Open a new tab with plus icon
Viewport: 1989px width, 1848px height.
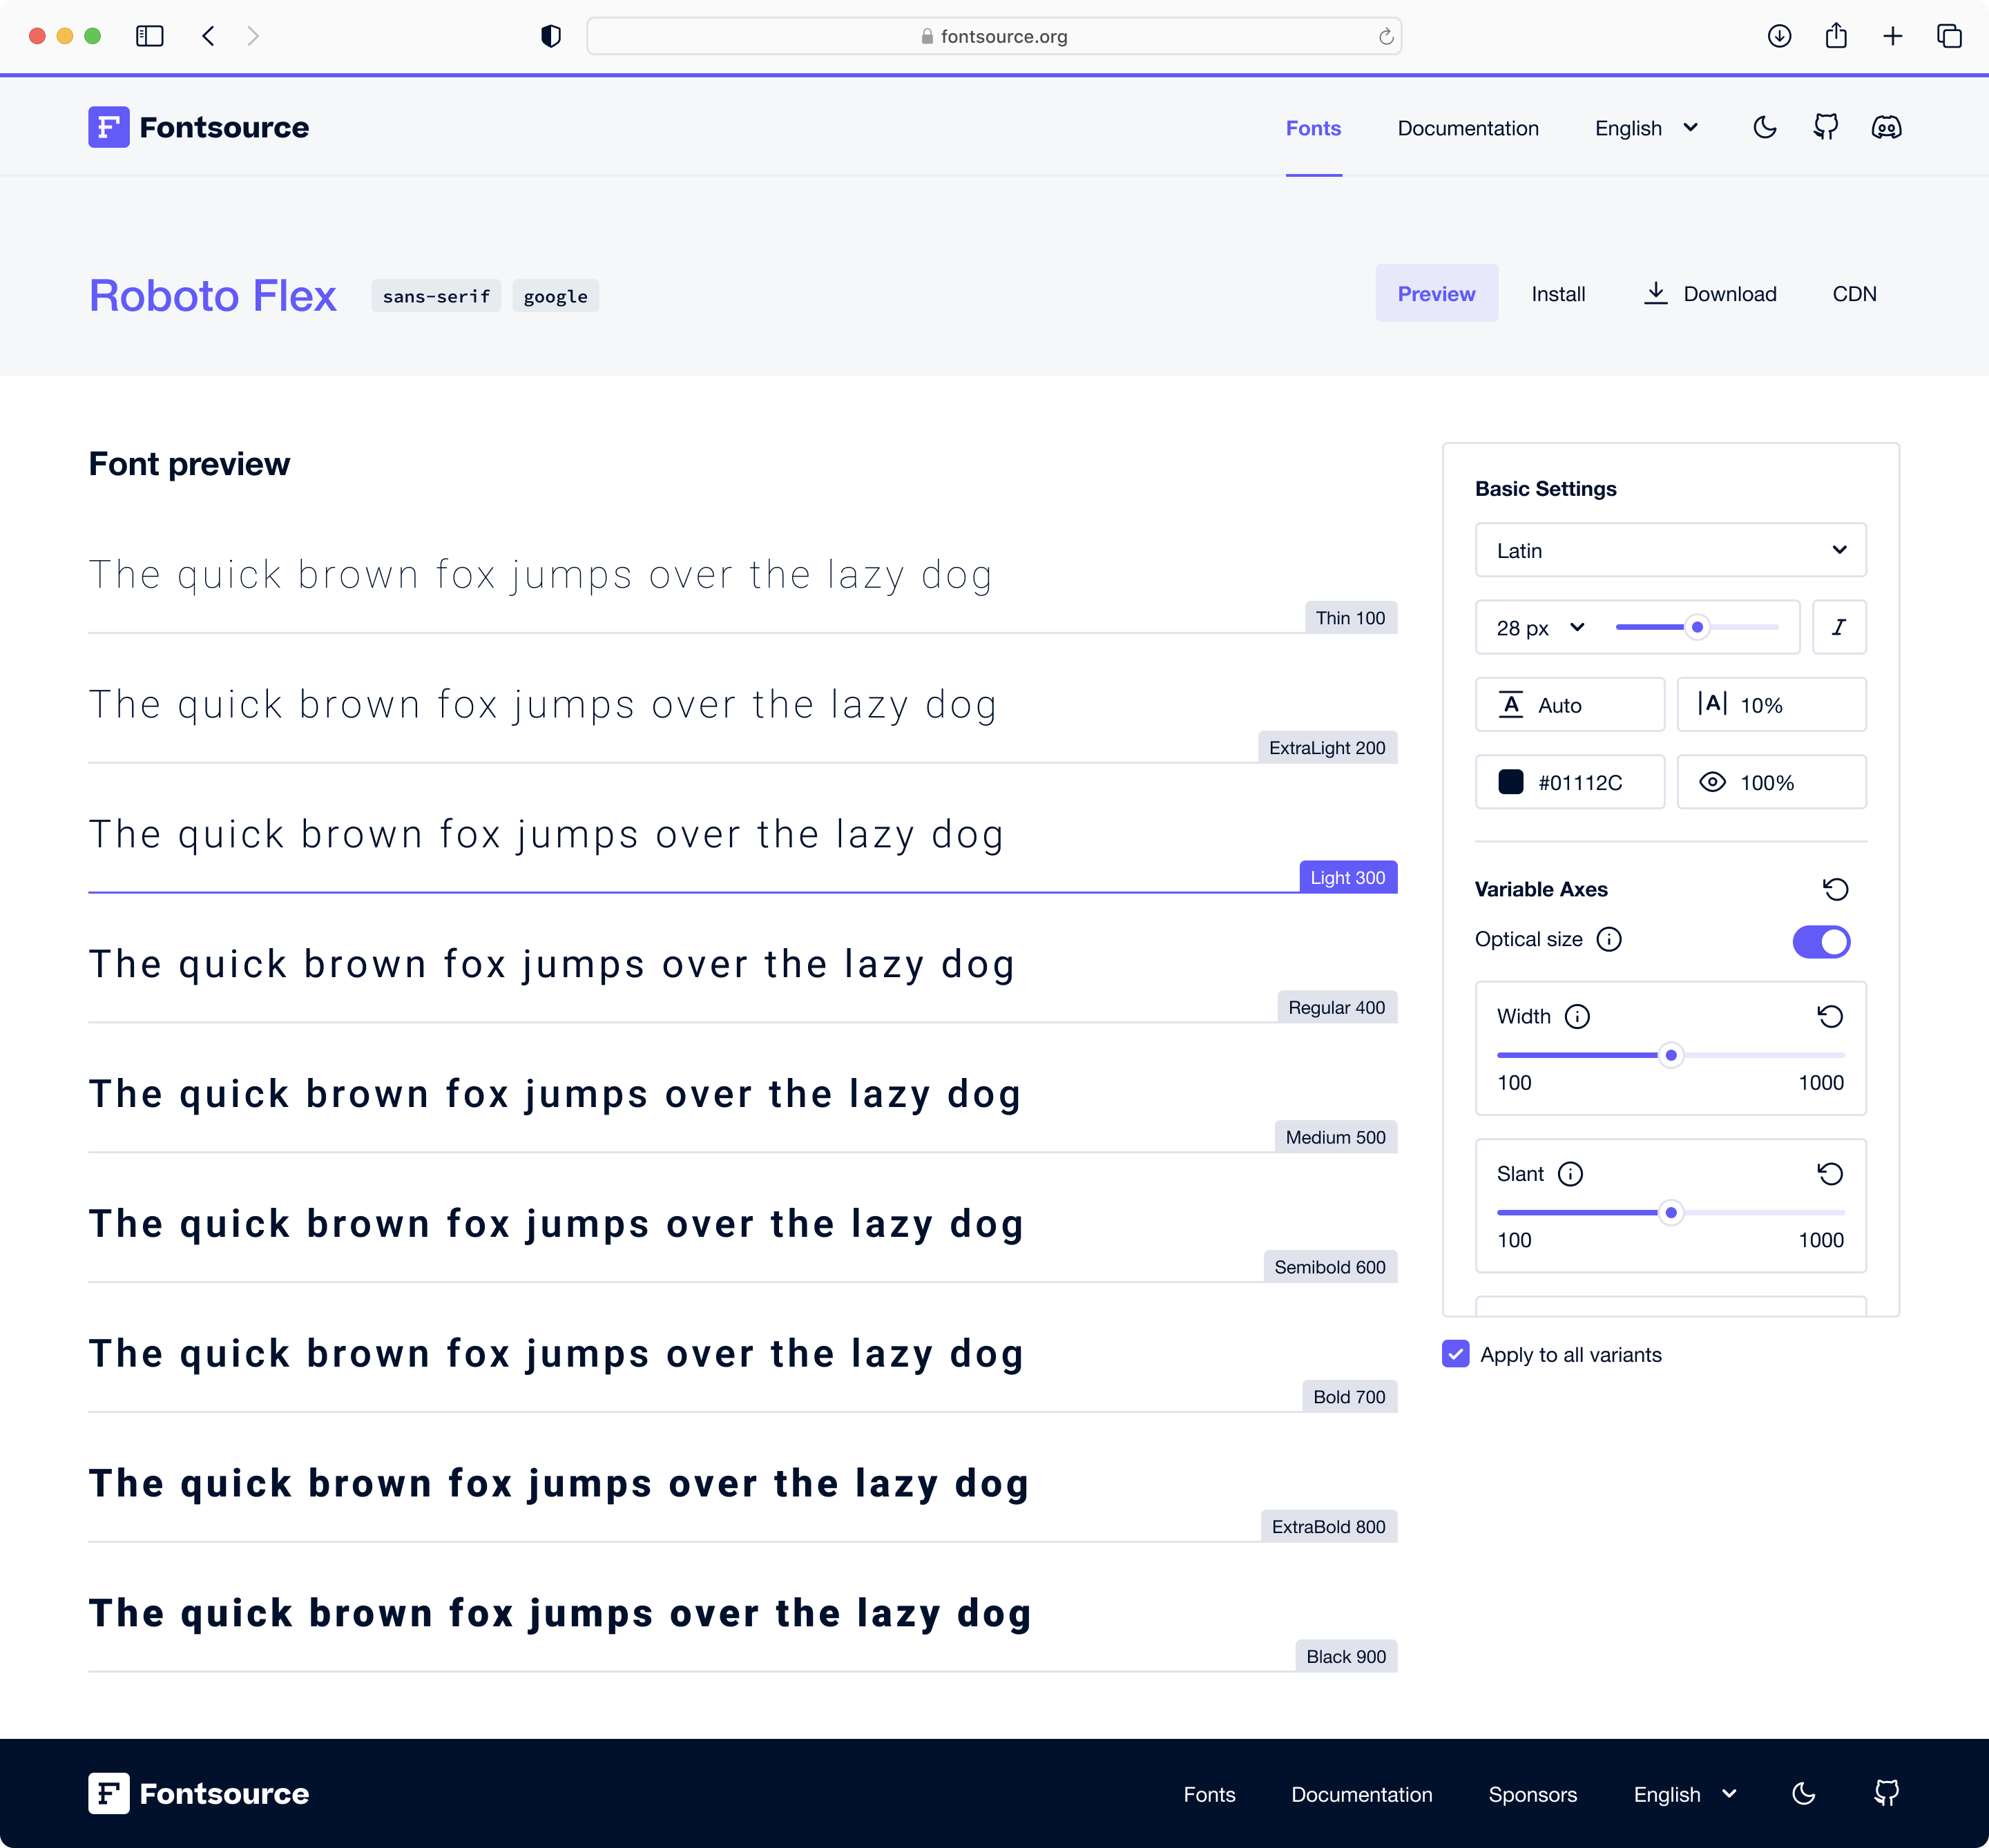[1893, 36]
